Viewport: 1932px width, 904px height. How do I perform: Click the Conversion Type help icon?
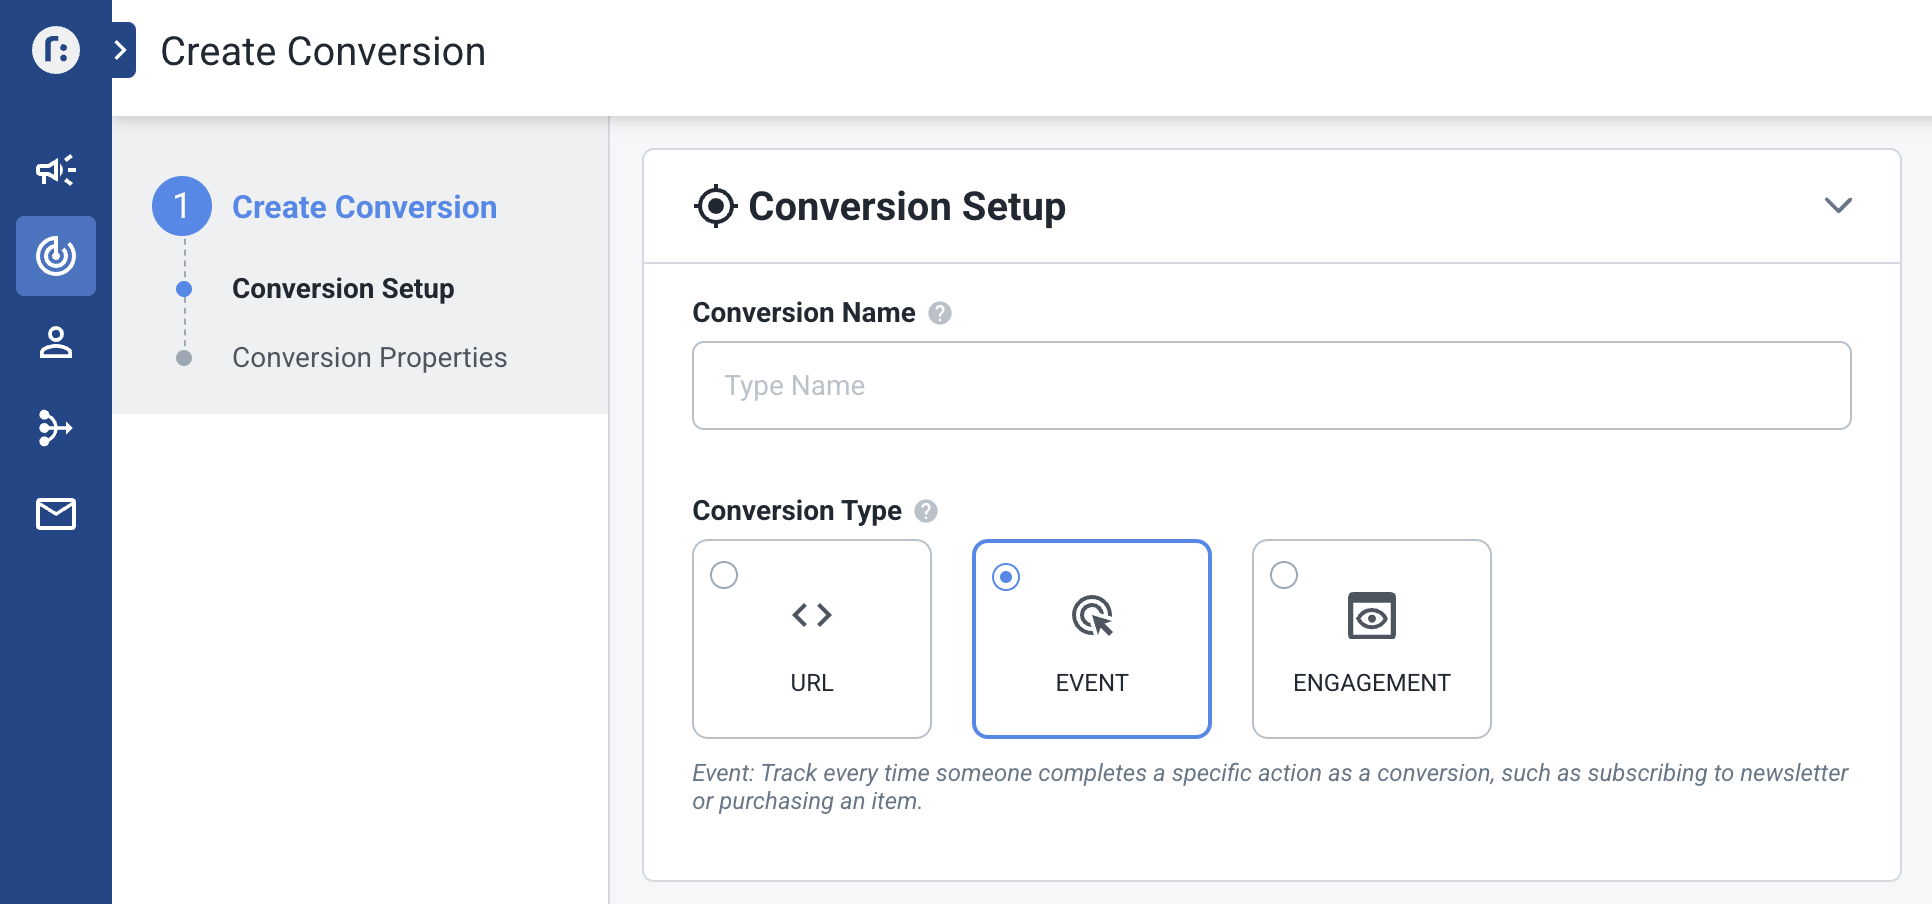tap(926, 511)
